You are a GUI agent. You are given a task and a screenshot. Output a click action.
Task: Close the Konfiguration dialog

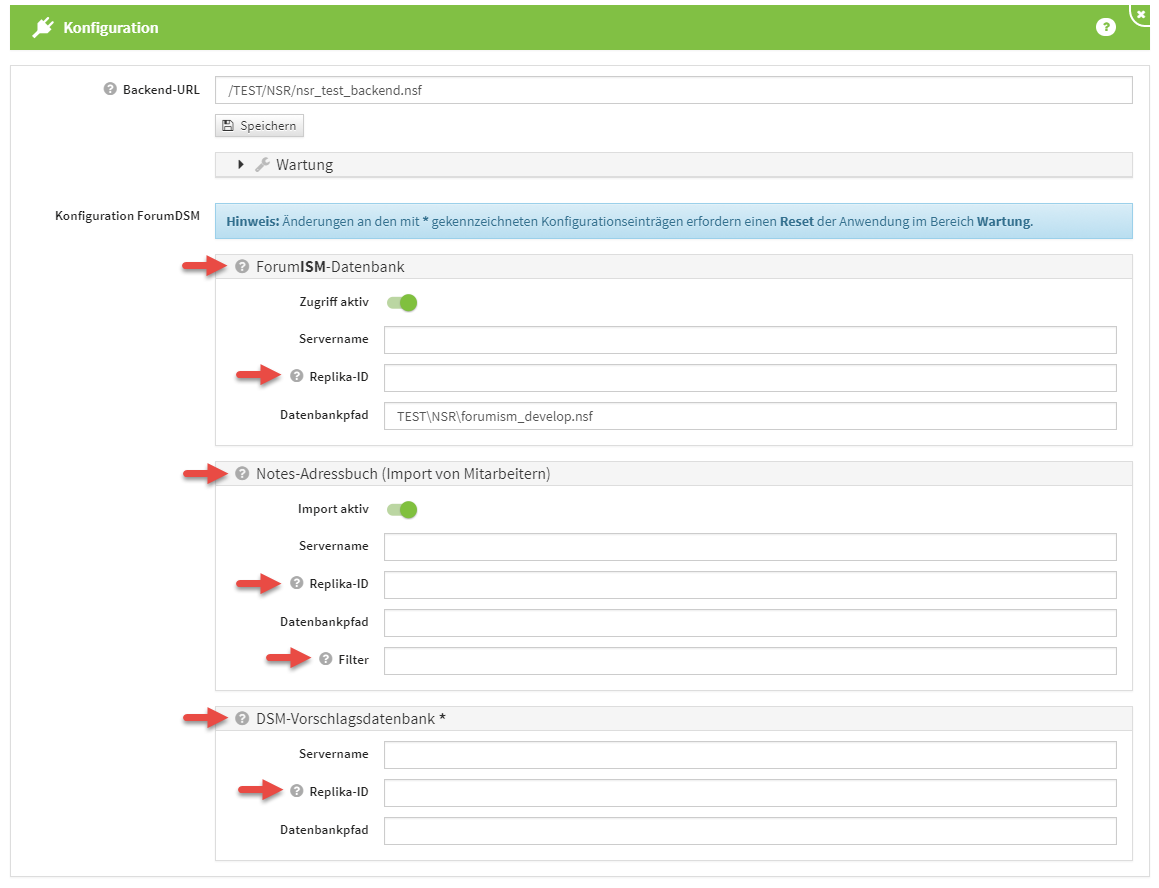(1141, 14)
